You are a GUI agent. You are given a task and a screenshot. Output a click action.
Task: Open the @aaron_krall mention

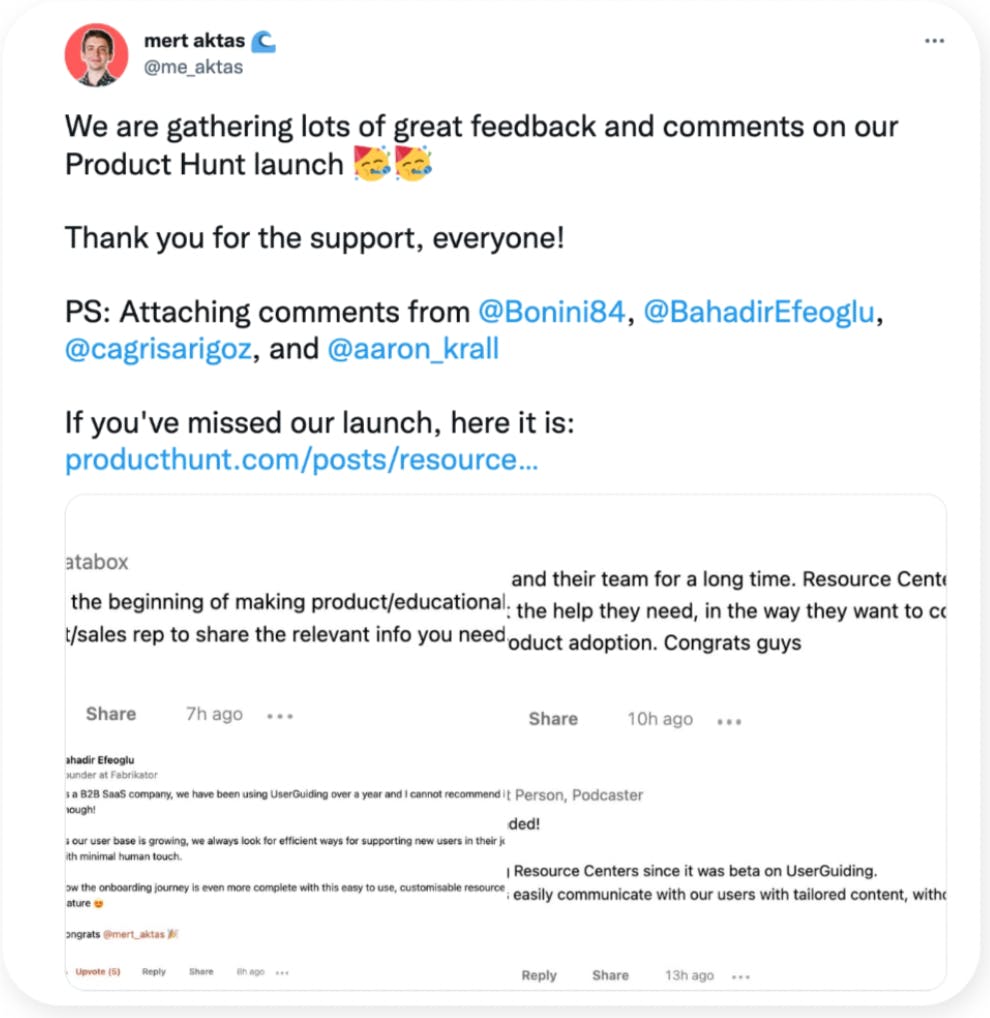412,350
